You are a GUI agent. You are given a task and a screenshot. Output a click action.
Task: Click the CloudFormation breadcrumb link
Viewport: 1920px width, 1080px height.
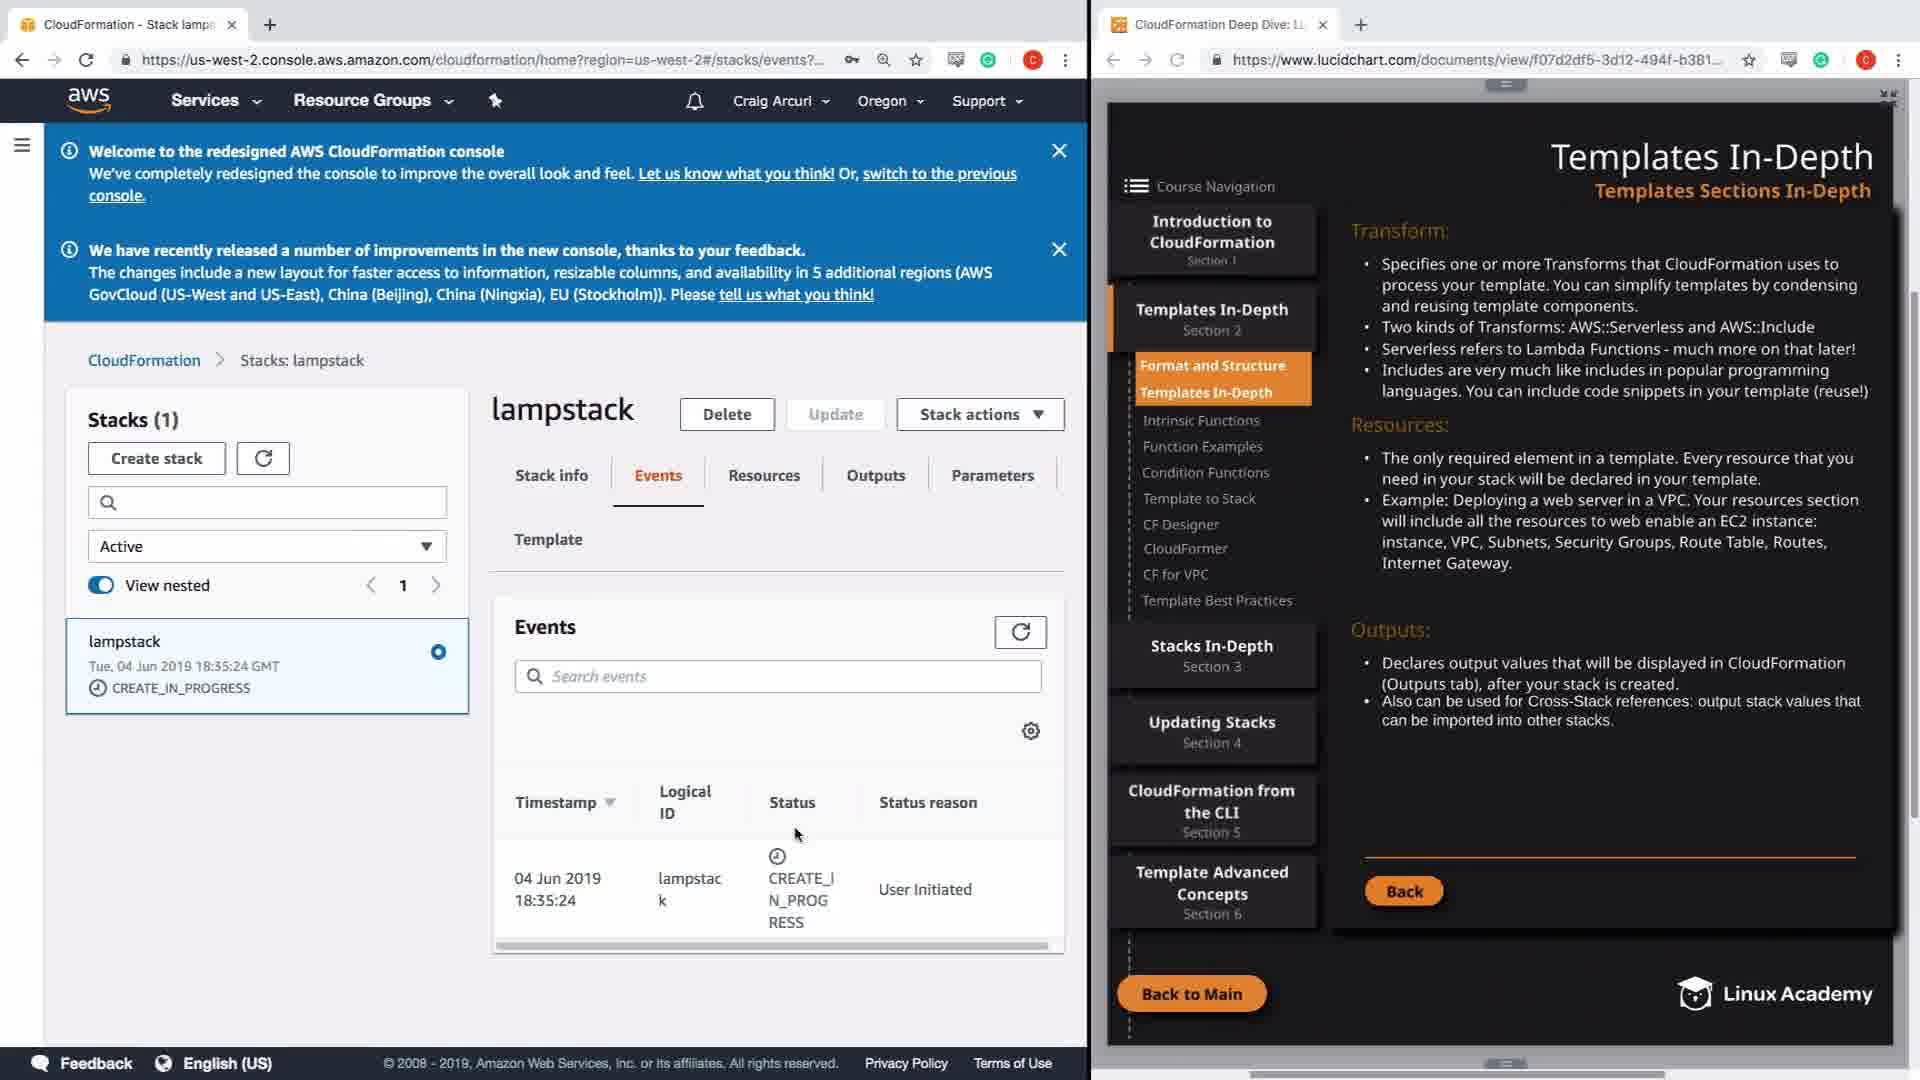[144, 360]
